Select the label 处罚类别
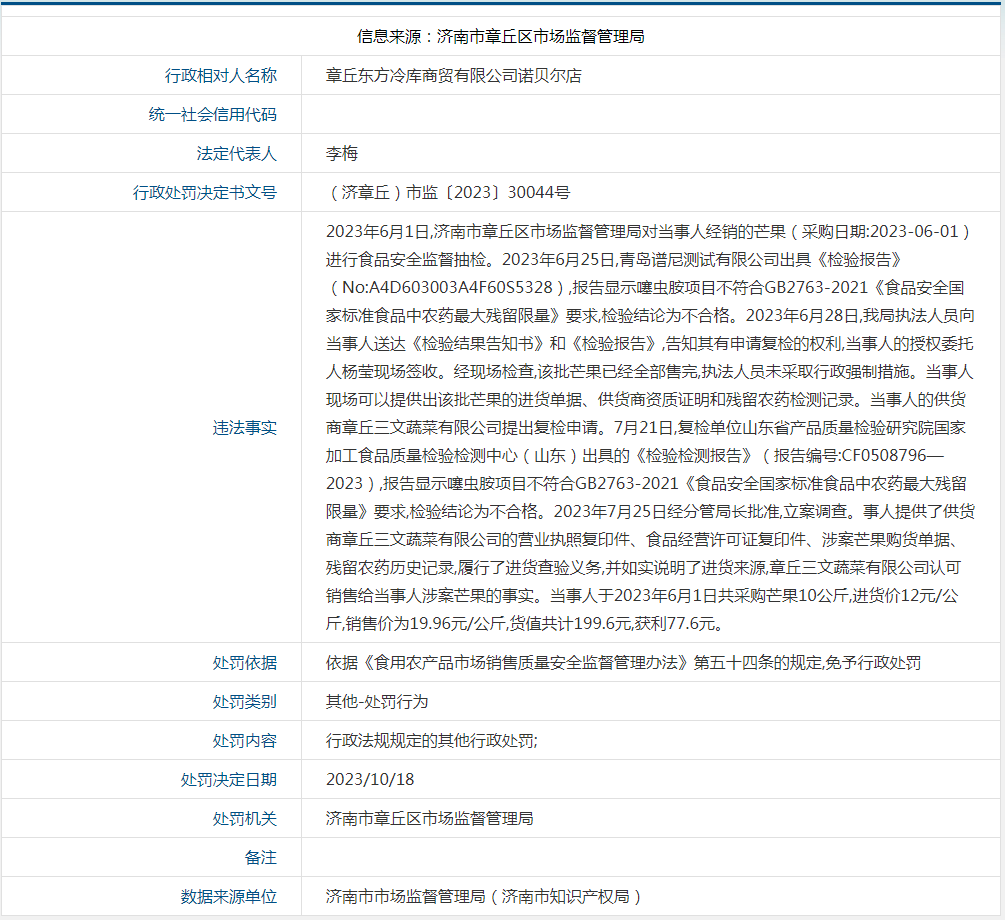Viewport: 1005px width, 920px height. pos(245,702)
